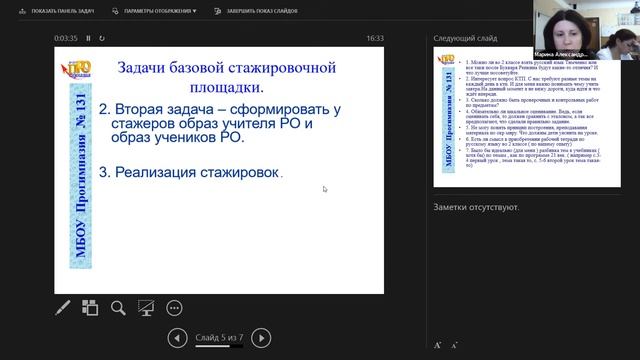Select the pen and laser pointer tool
Screen dimensions: 640x360
point(63,308)
